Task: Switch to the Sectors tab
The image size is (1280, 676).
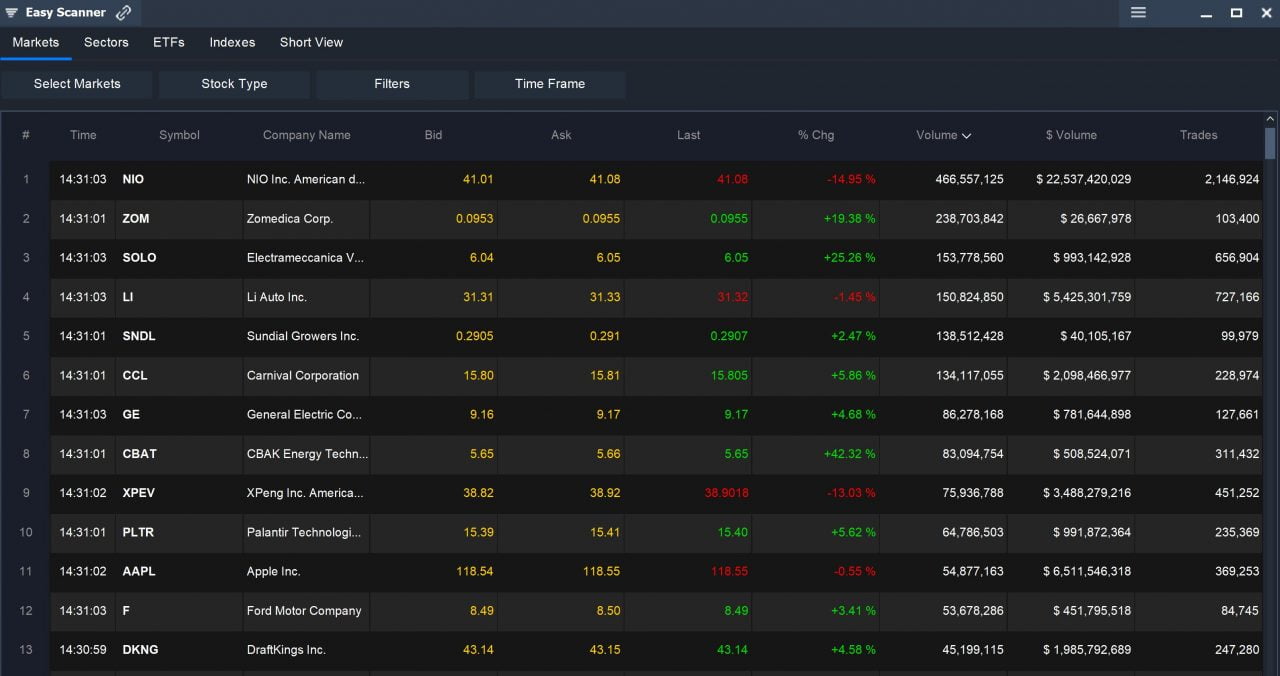Action: pos(106,42)
